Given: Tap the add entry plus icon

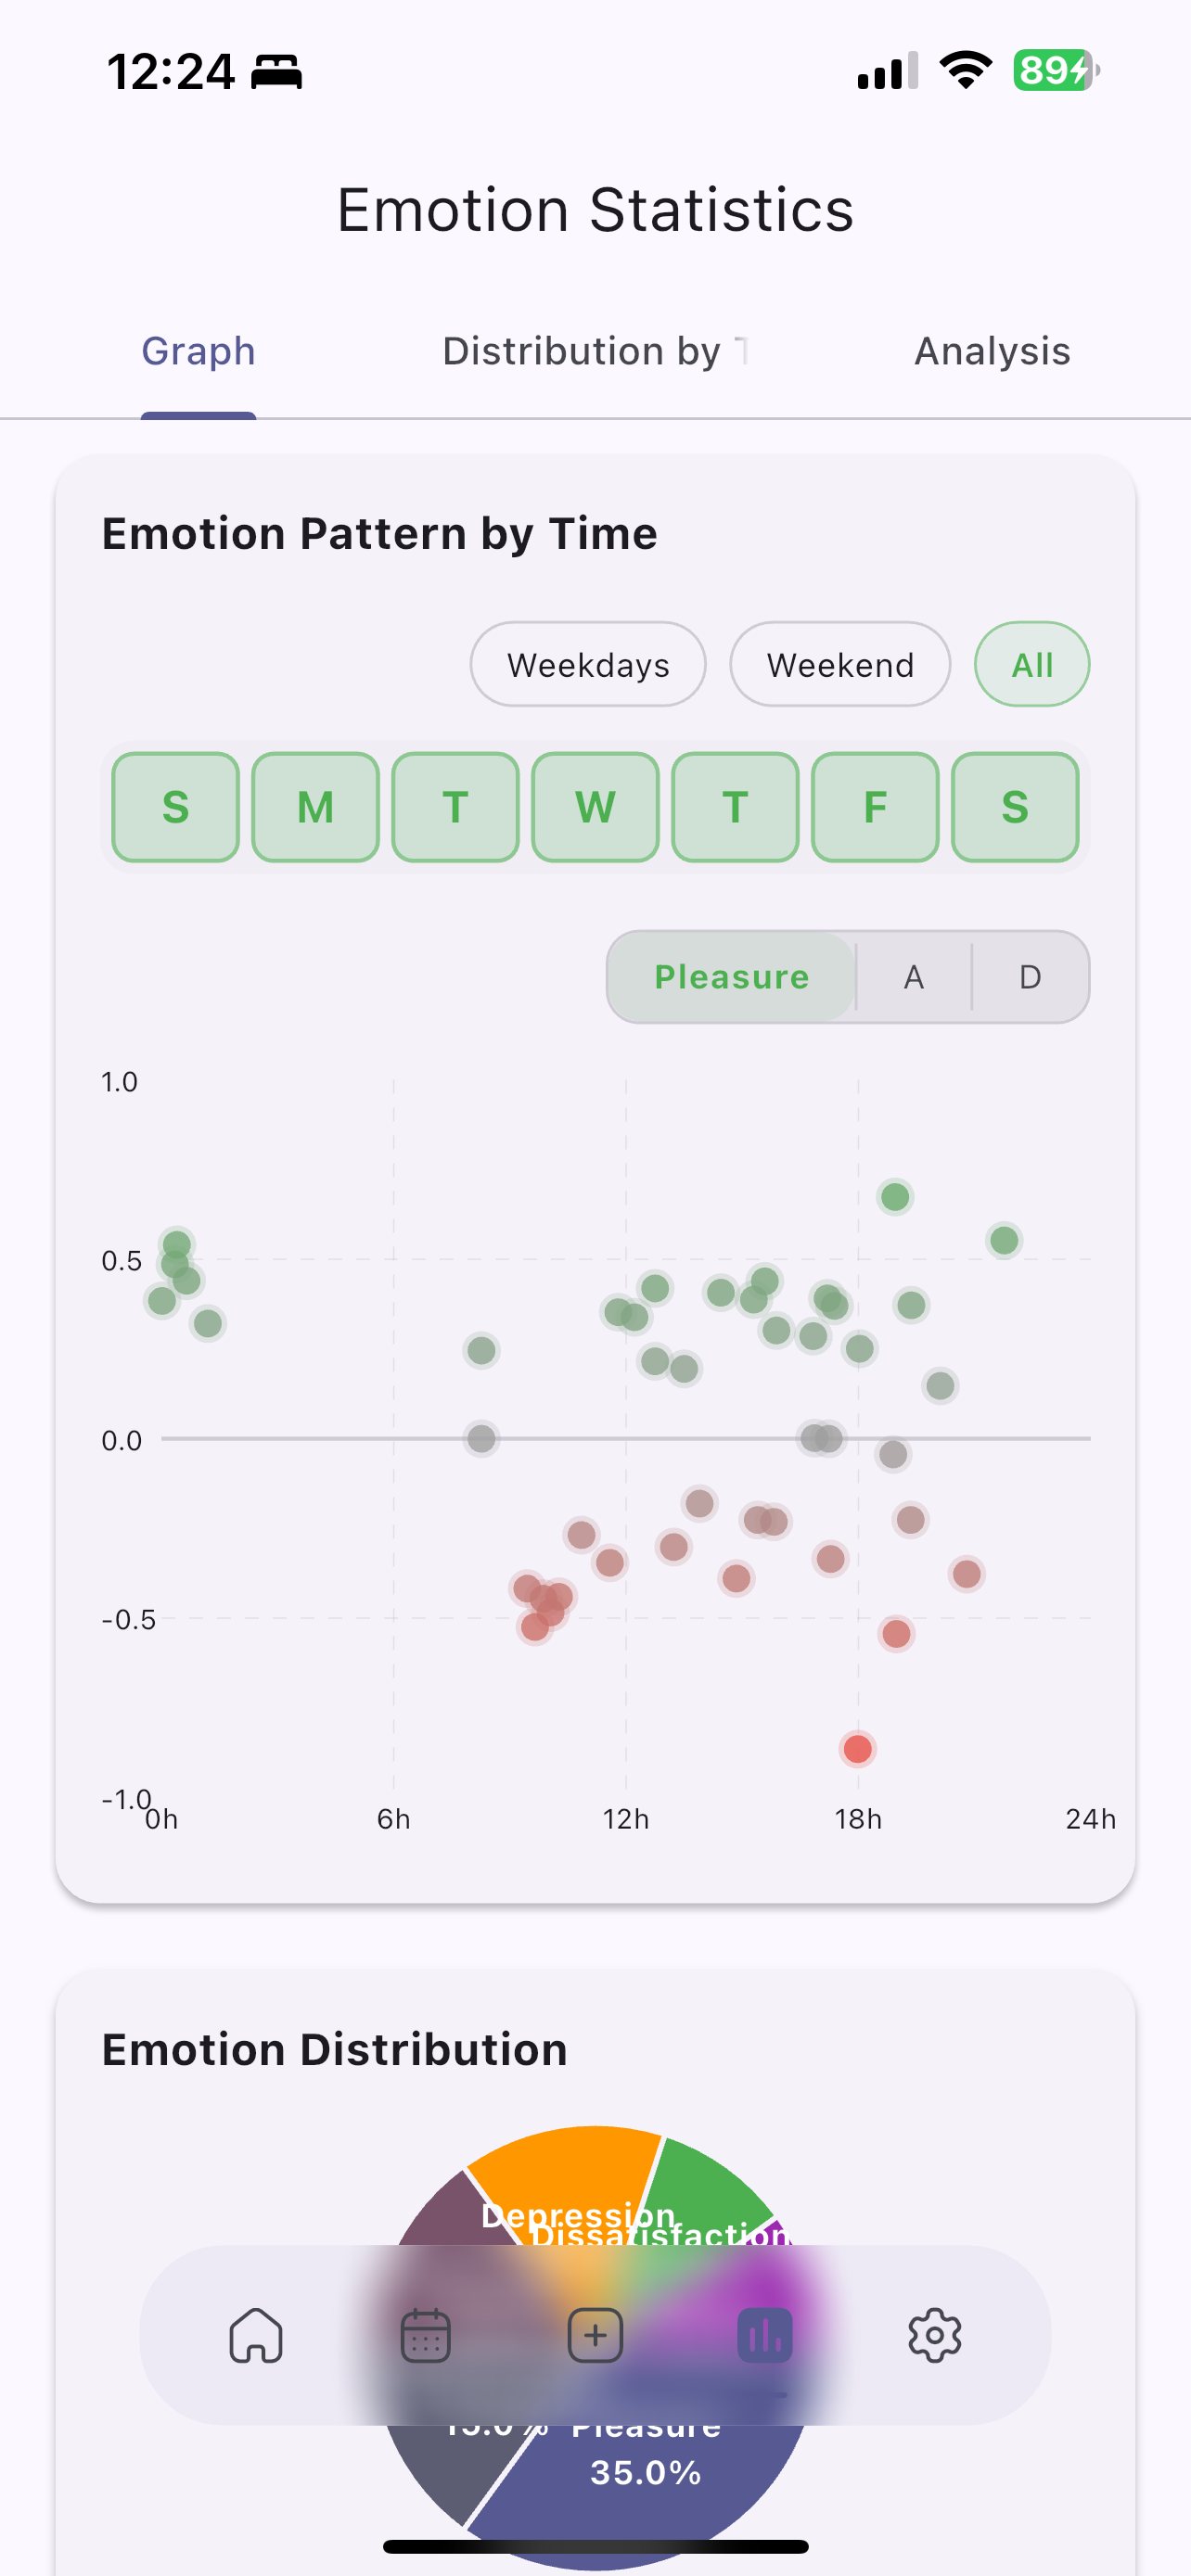Looking at the screenshot, I should coord(595,2335).
